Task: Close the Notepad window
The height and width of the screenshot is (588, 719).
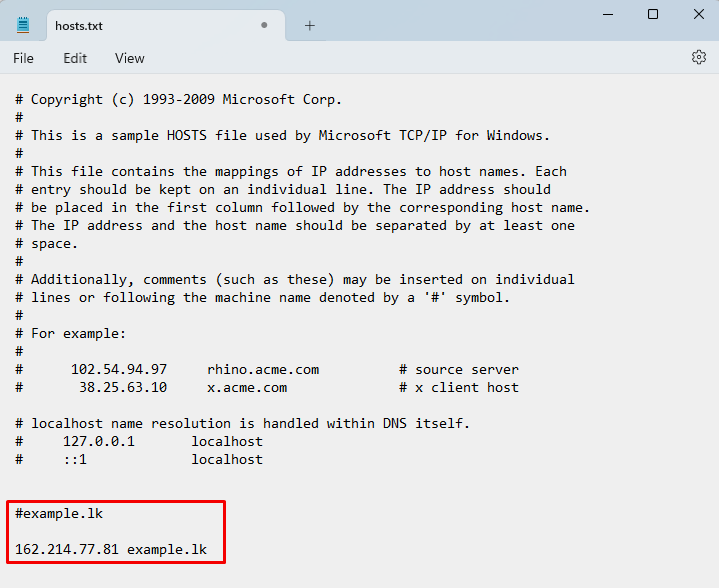Action: (698, 14)
